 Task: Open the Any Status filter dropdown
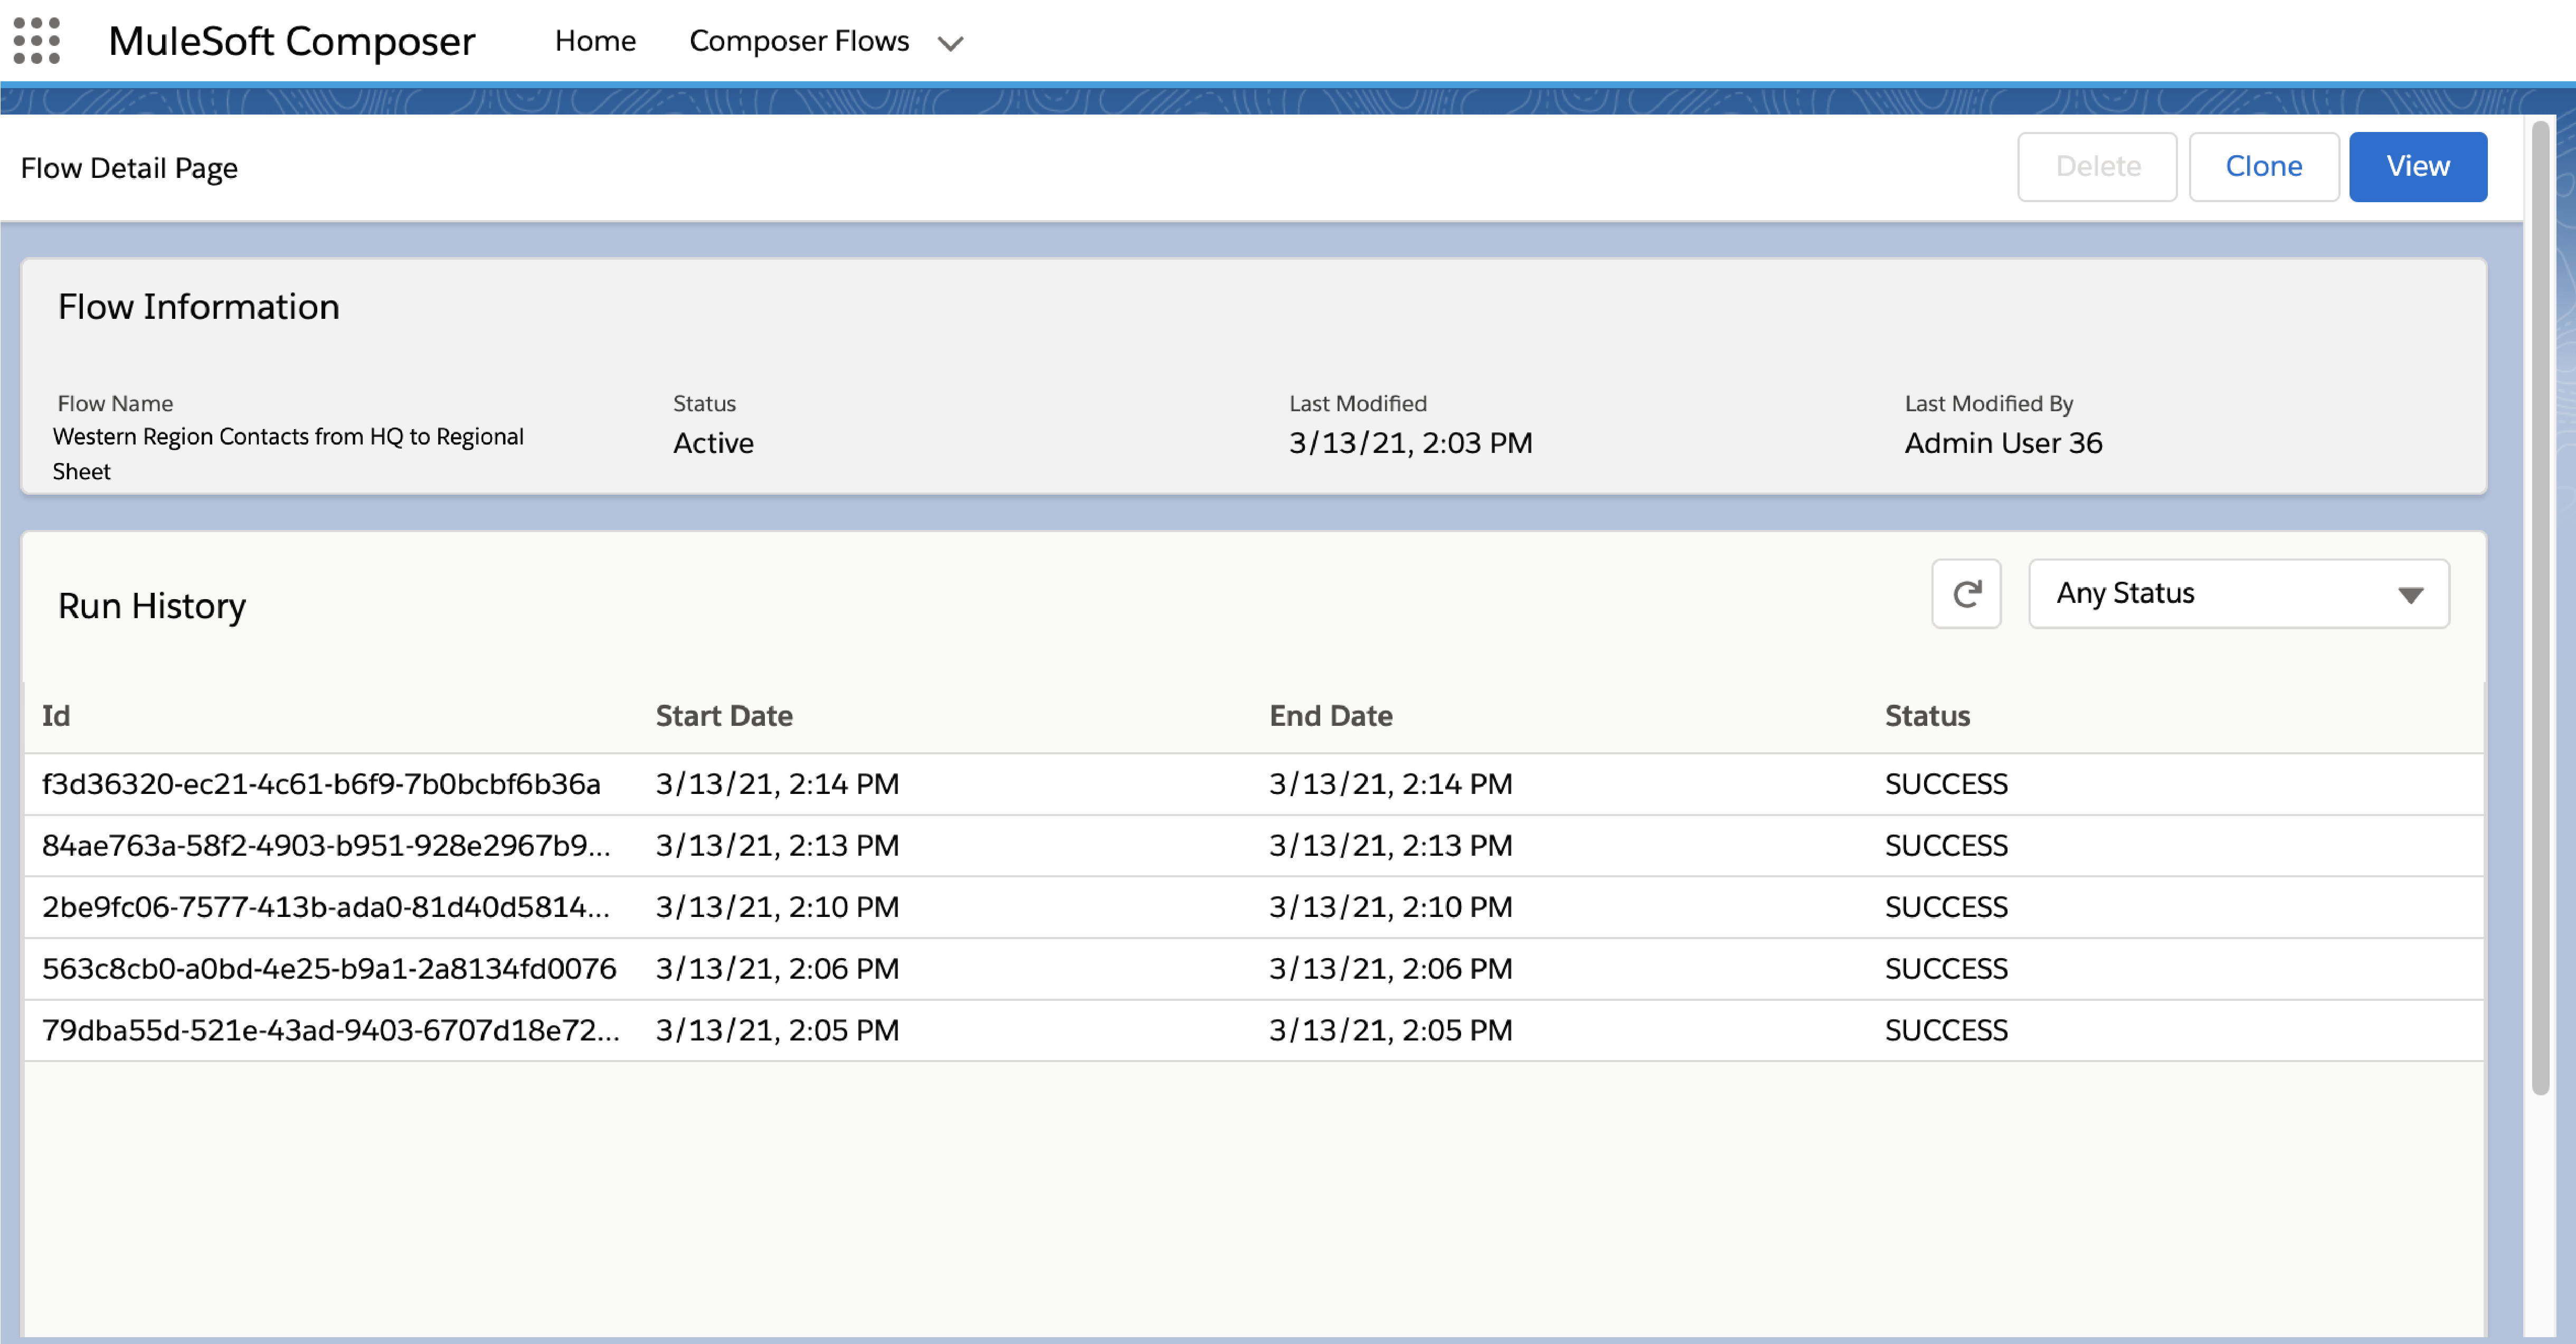(x=2237, y=593)
